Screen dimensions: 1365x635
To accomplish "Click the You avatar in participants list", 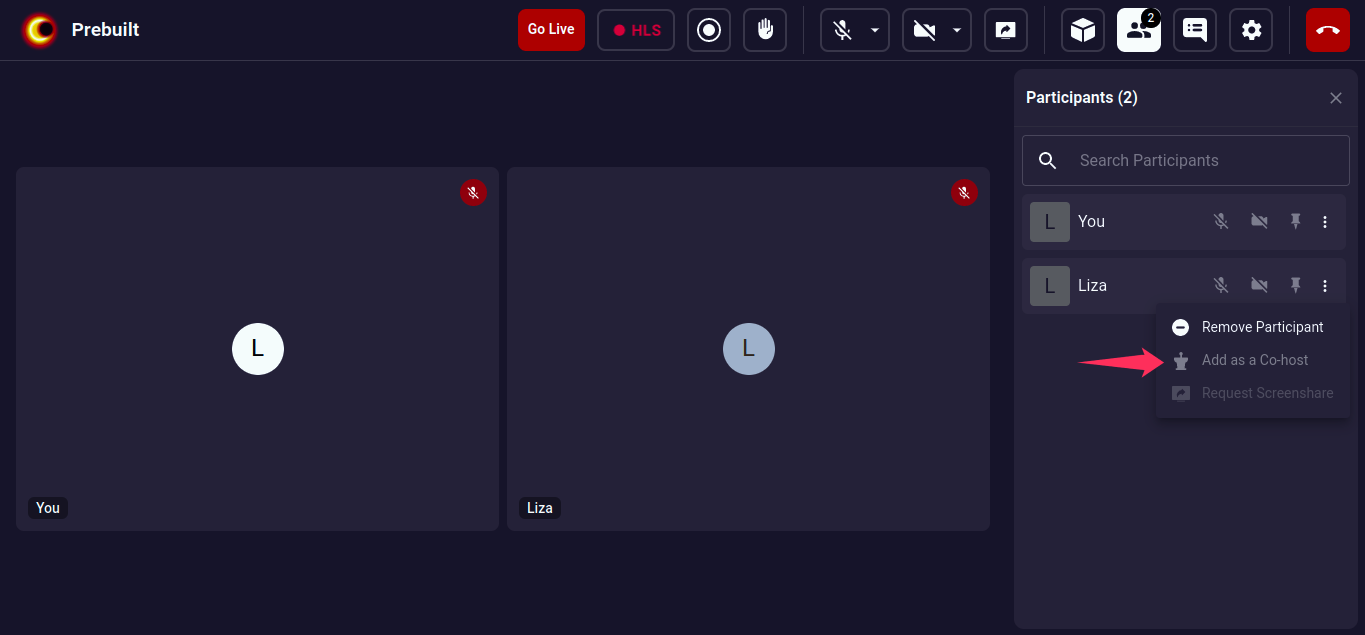I will click(x=1050, y=222).
